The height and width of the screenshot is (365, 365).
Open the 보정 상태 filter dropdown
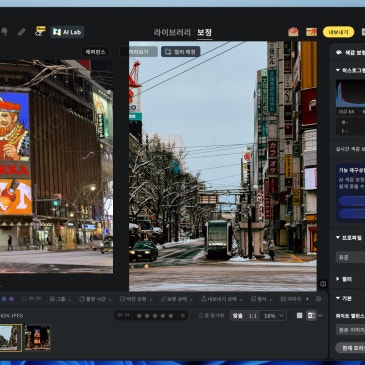pyautogui.click(x=176, y=299)
